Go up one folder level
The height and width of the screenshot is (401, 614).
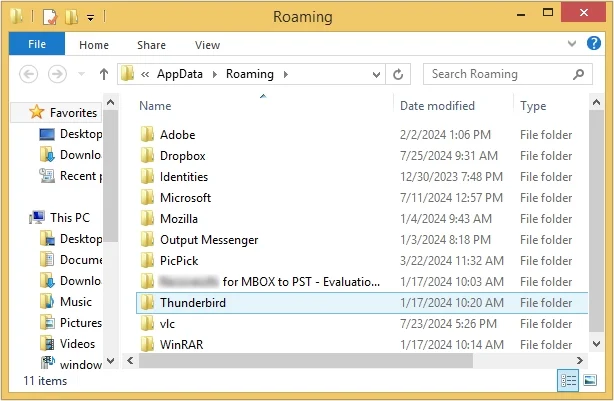(x=104, y=74)
